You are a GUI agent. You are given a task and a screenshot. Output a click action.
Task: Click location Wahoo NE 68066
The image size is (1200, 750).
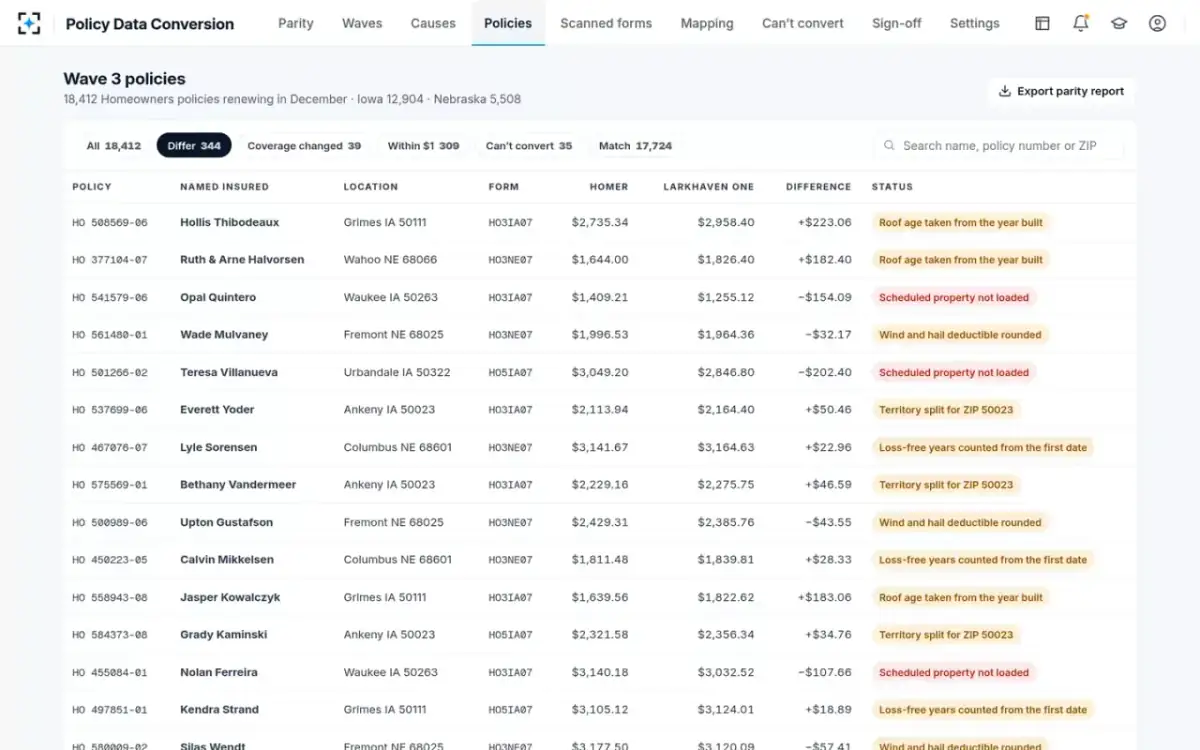390,260
